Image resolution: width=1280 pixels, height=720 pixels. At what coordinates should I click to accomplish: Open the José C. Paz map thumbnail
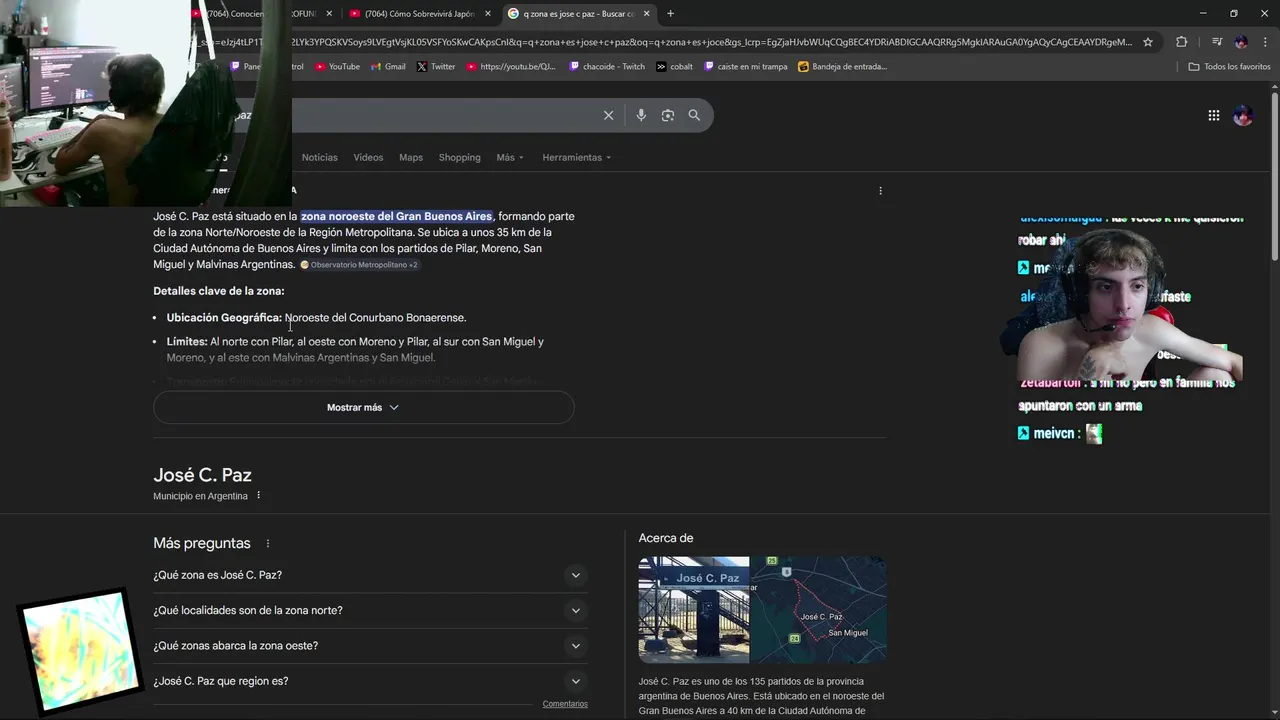tap(819, 610)
